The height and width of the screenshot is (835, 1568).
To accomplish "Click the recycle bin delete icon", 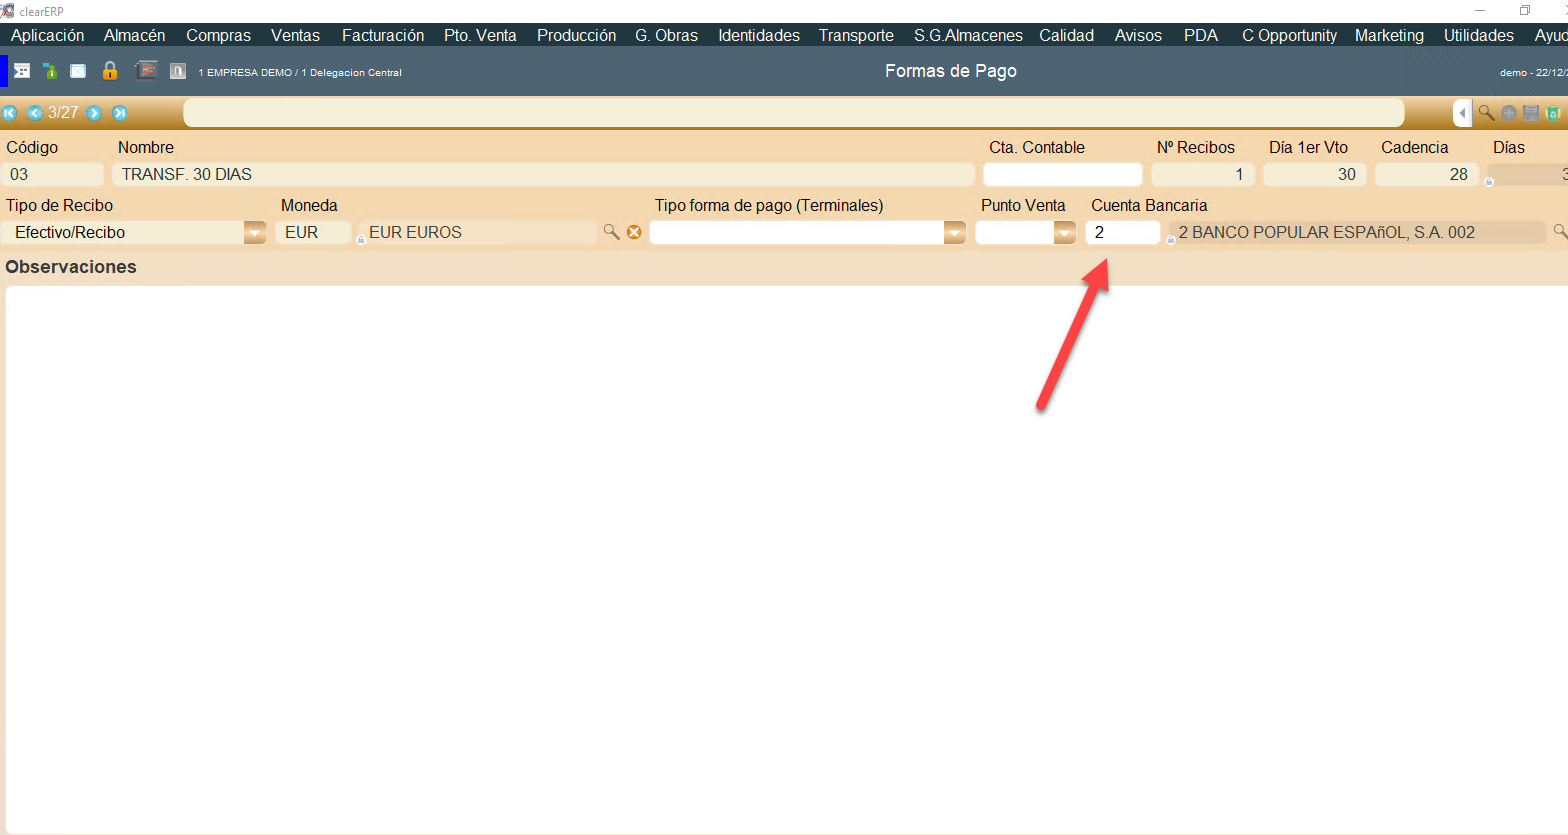I will [1553, 113].
